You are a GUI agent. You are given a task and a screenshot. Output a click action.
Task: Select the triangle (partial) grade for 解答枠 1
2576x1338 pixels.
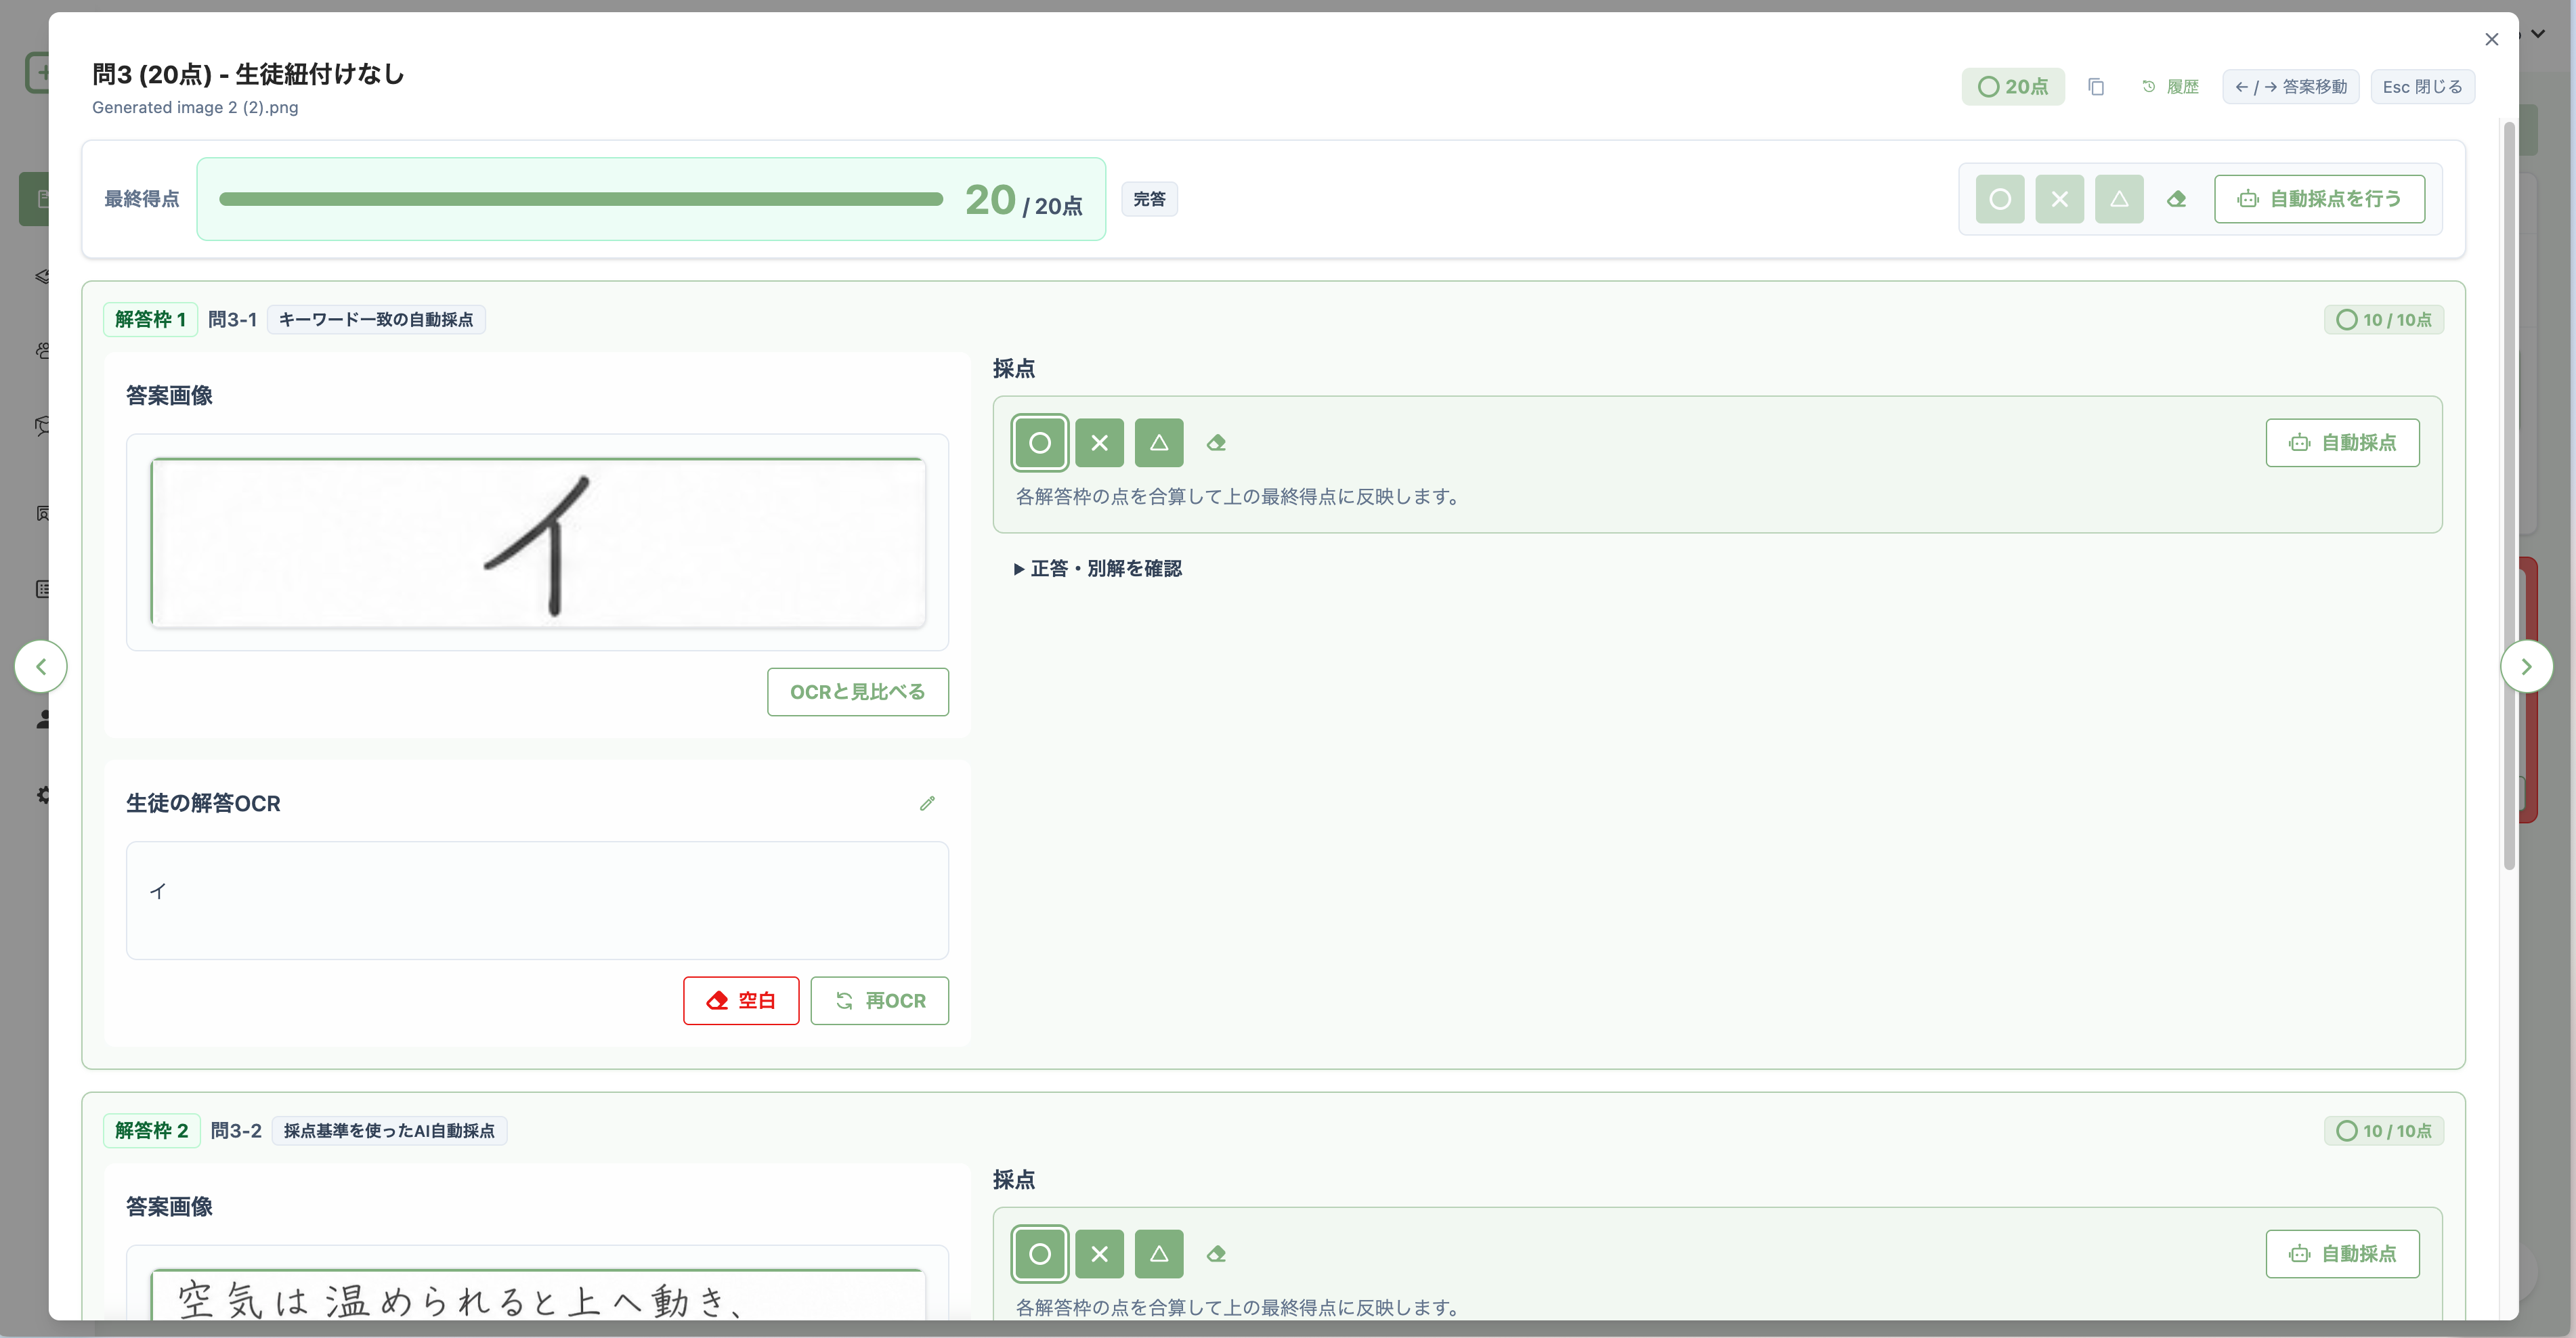click(1159, 443)
